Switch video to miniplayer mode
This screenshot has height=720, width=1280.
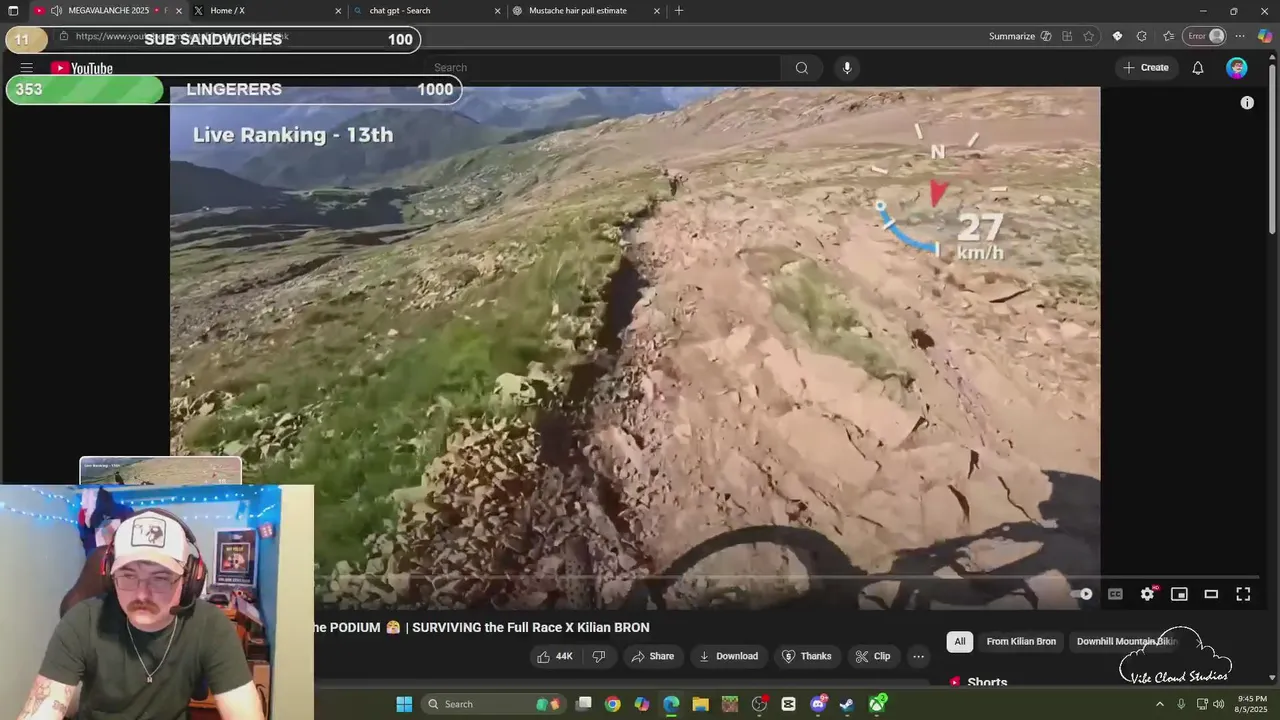click(x=1179, y=594)
